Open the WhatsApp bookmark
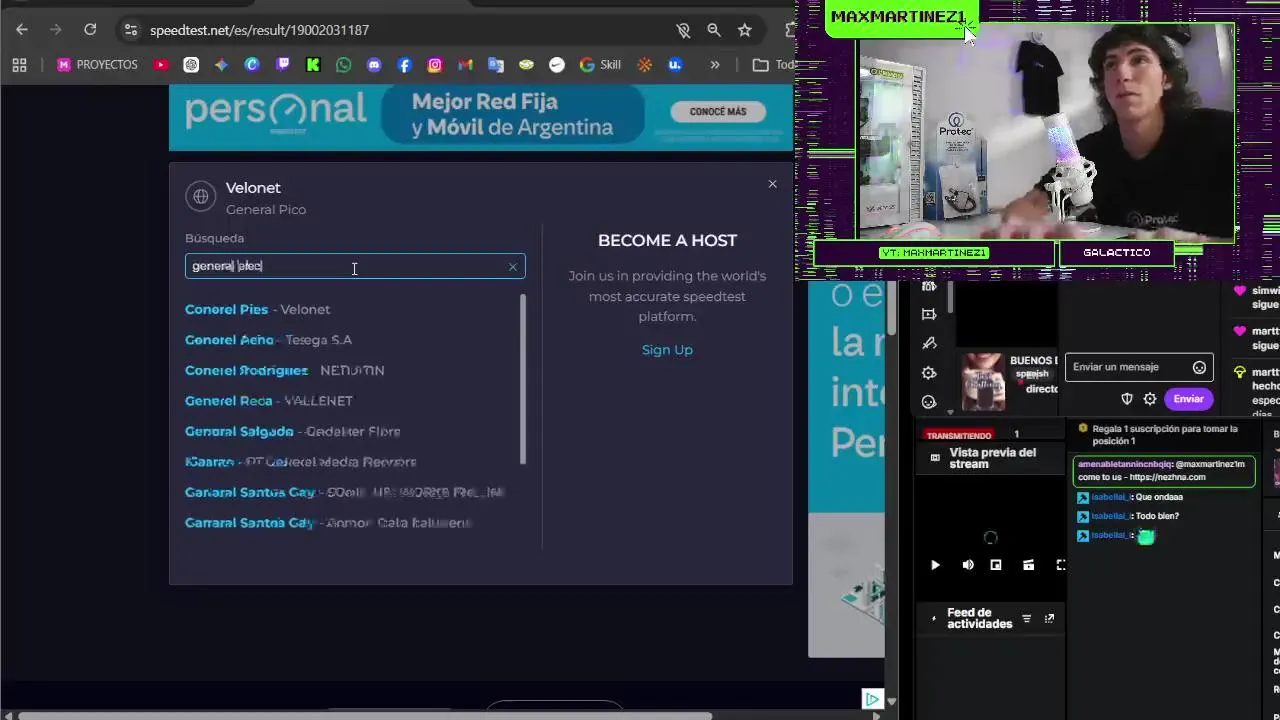 pyautogui.click(x=344, y=65)
